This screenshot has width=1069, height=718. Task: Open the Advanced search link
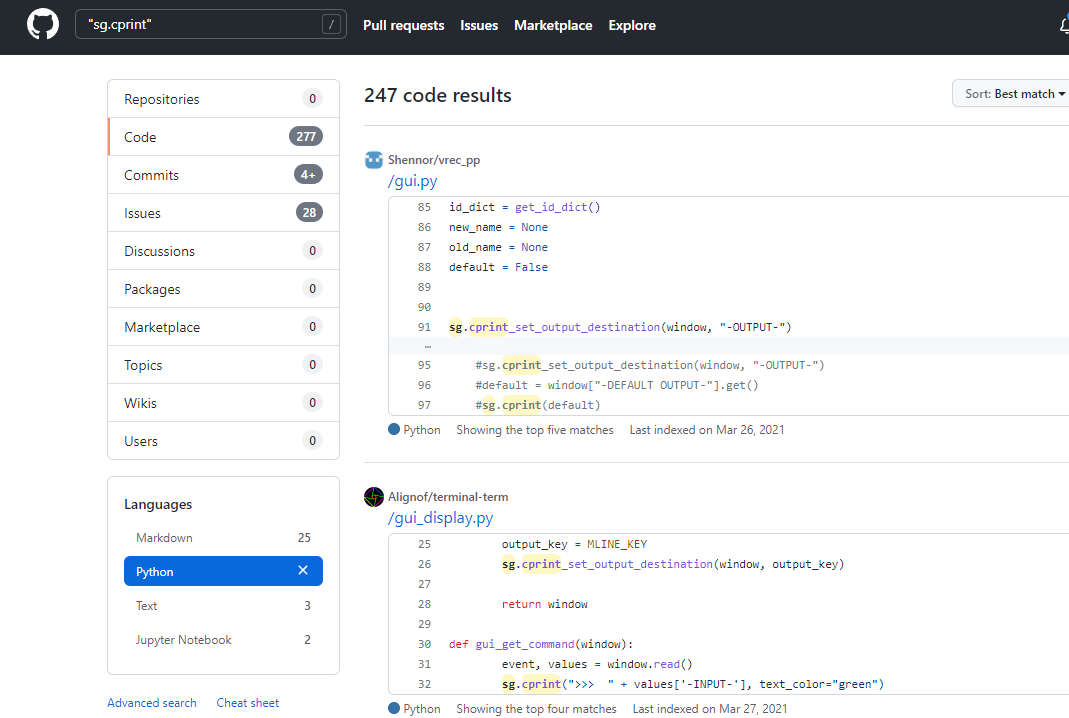click(x=152, y=702)
